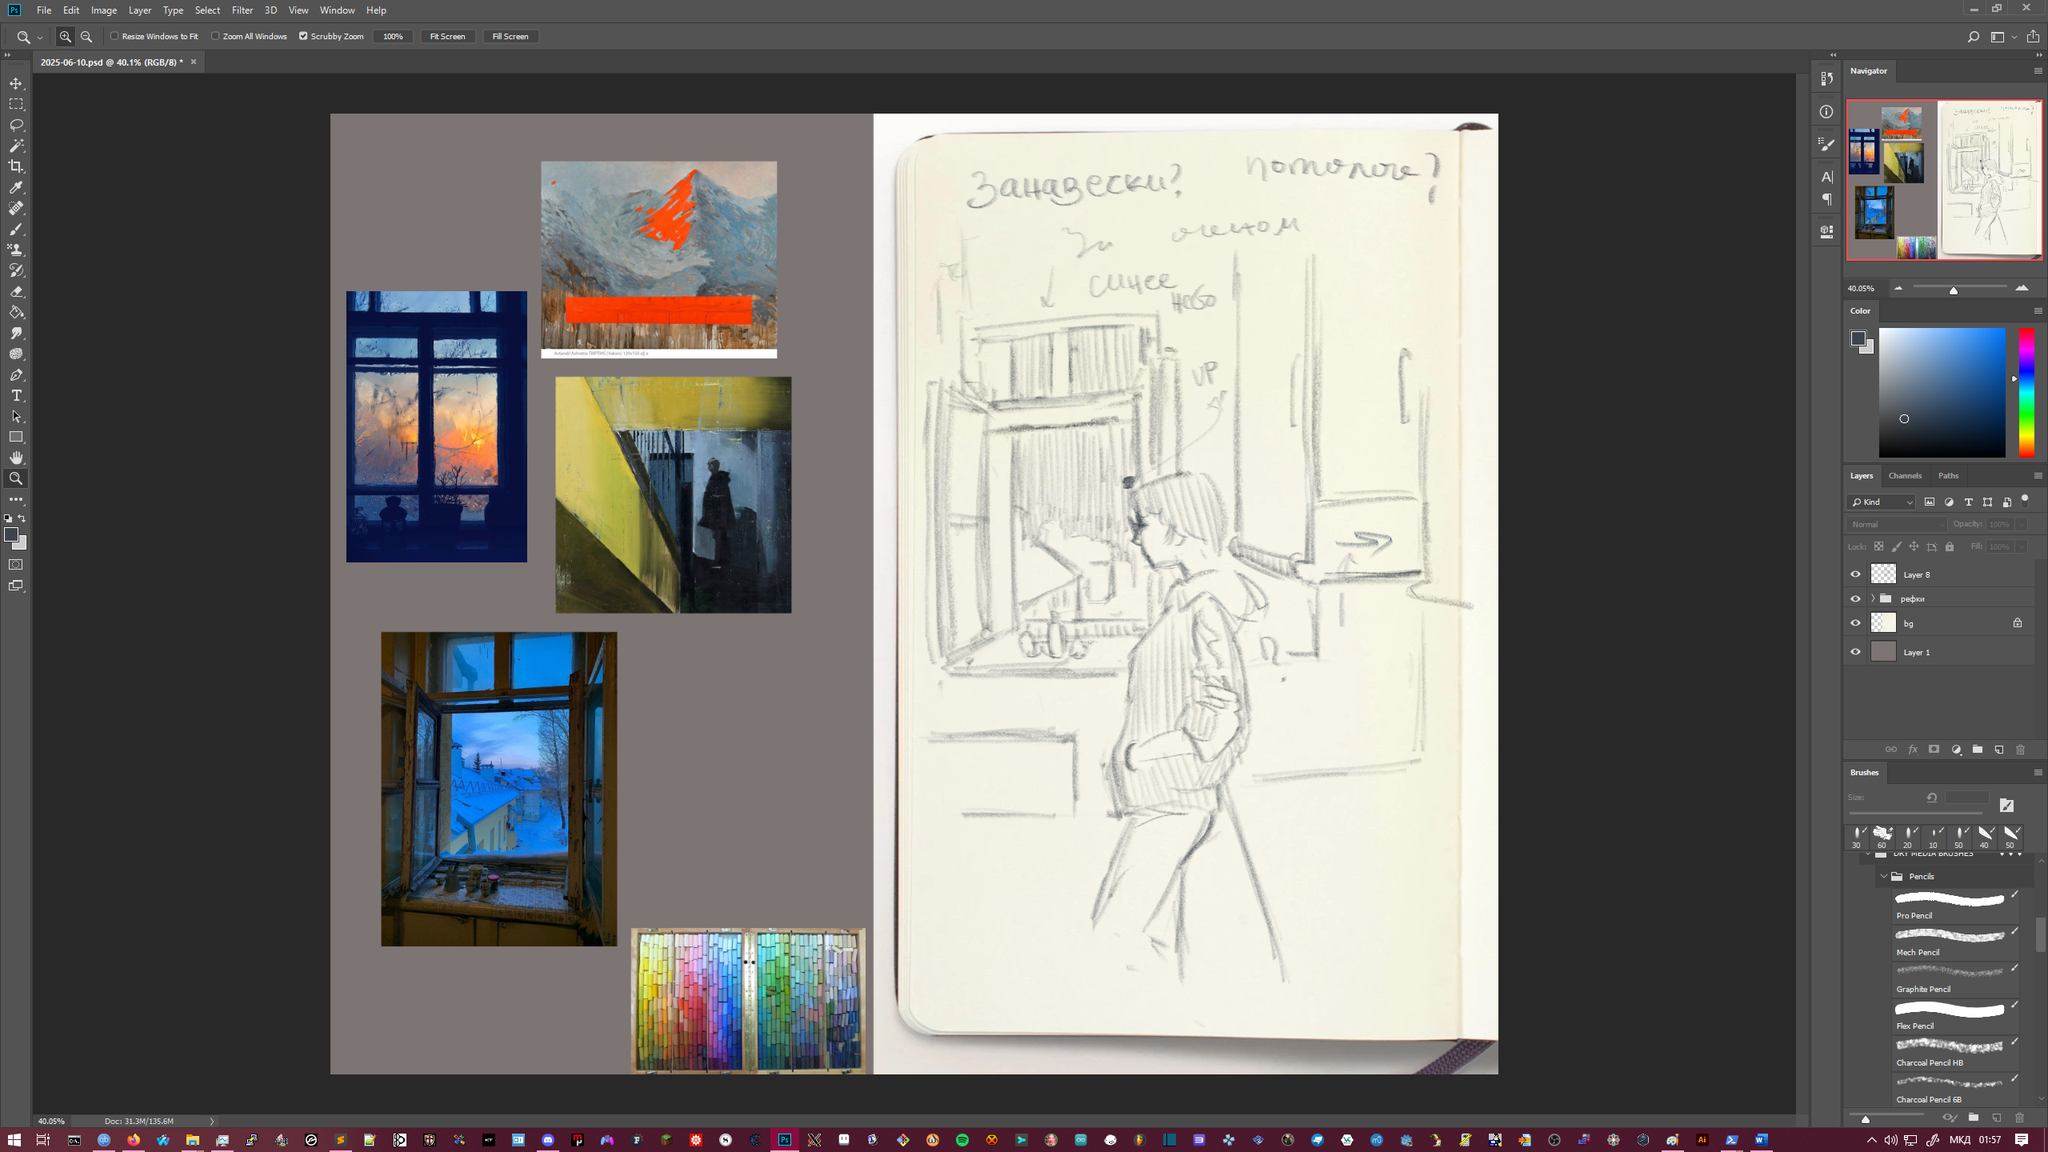Click the Fill Screen button
This screenshot has width=2048, height=1152.
click(x=510, y=36)
